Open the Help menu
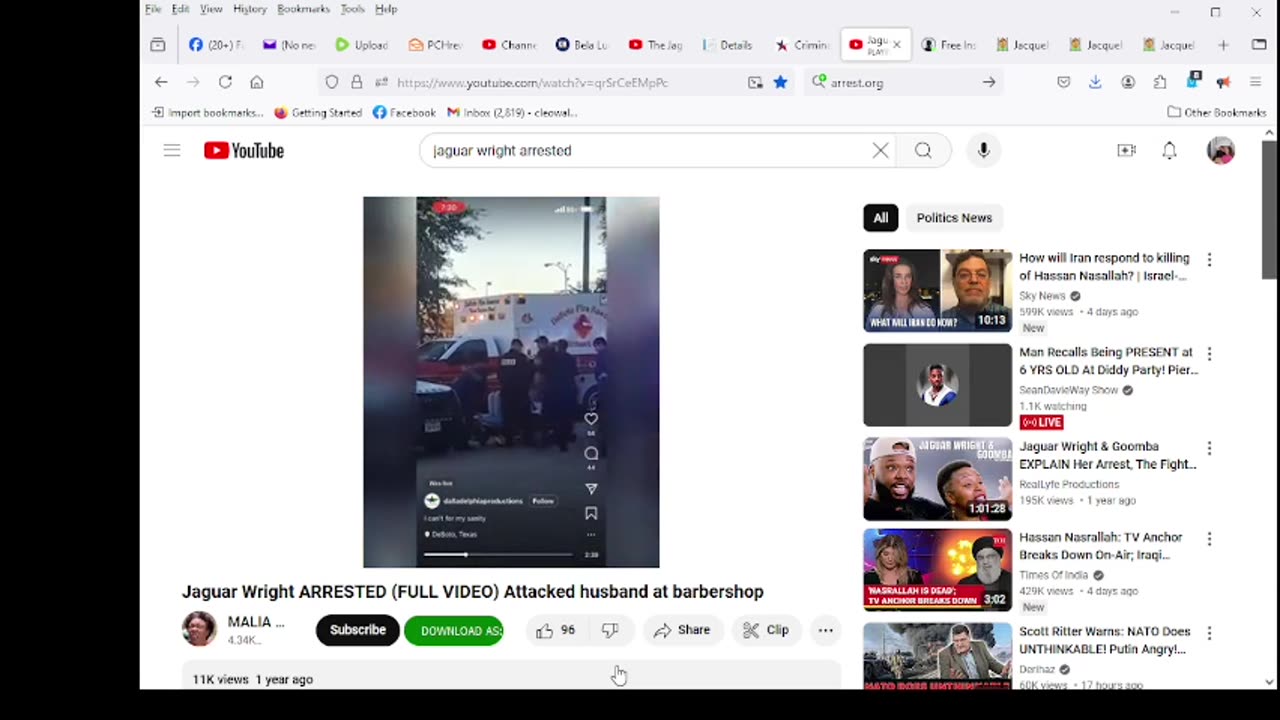 click(x=386, y=9)
